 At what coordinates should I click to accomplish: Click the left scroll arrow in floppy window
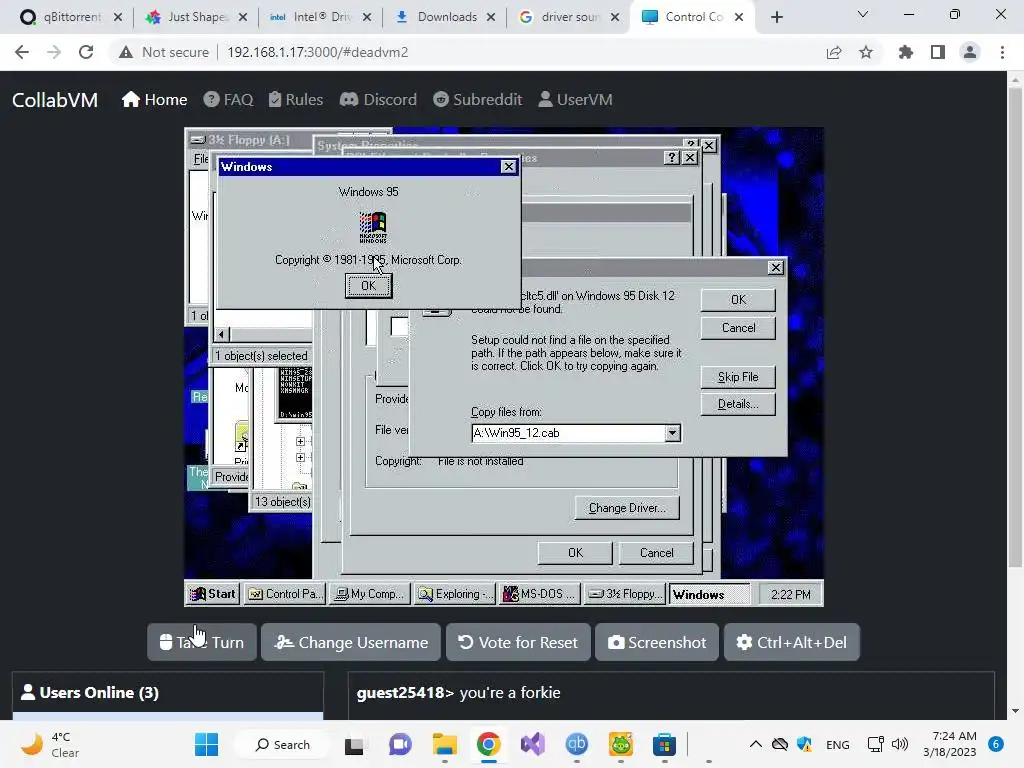[x=221, y=334]
